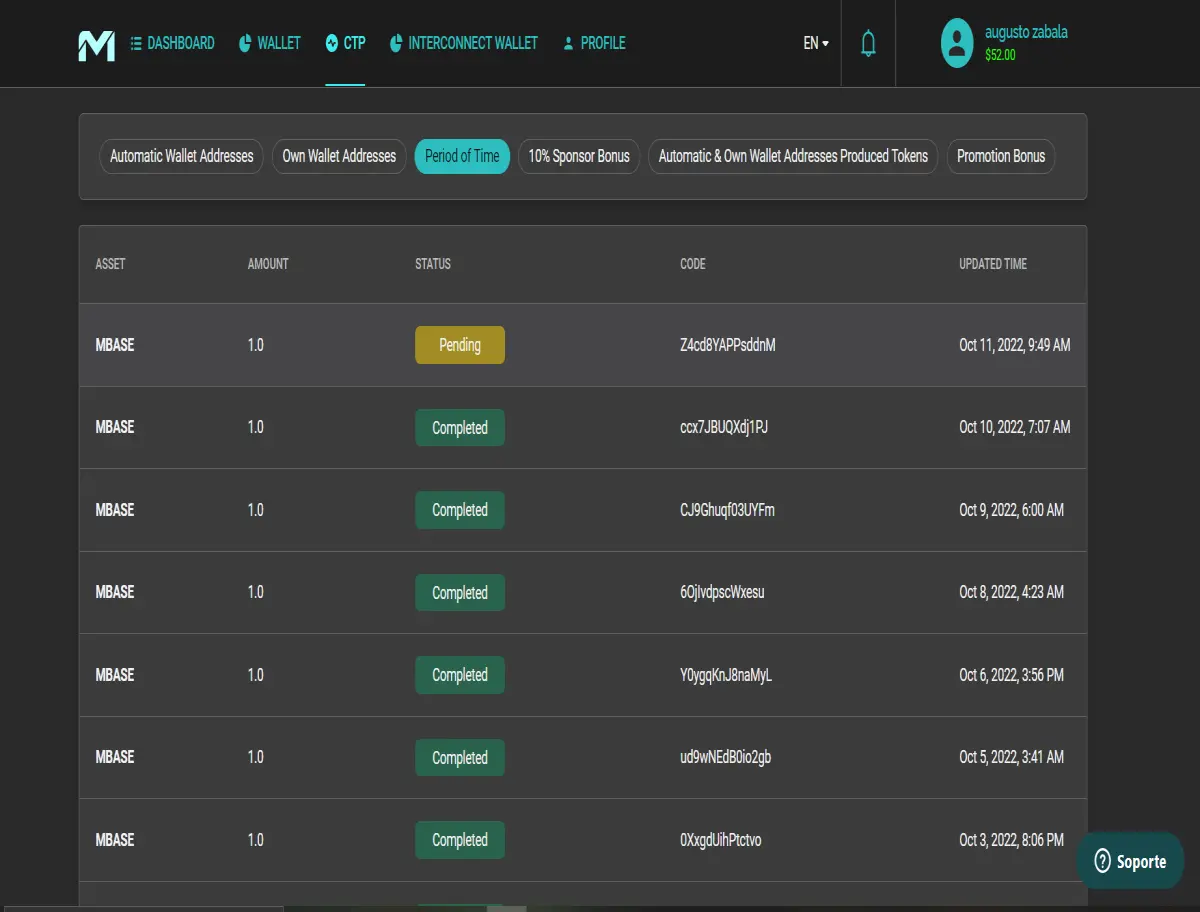Viewport: 1200px width, 912px height.
Task: Select code CJ9Ghuqf03UYFm
Action: (727, 510)
